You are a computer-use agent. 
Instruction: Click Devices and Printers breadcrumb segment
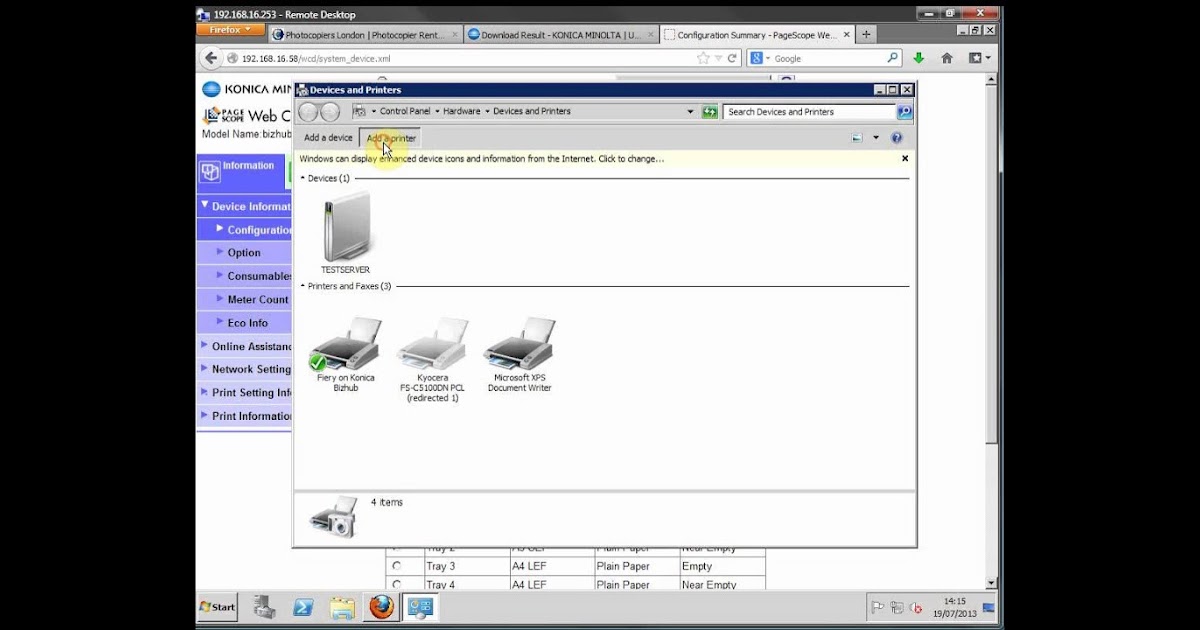point(532,112)
